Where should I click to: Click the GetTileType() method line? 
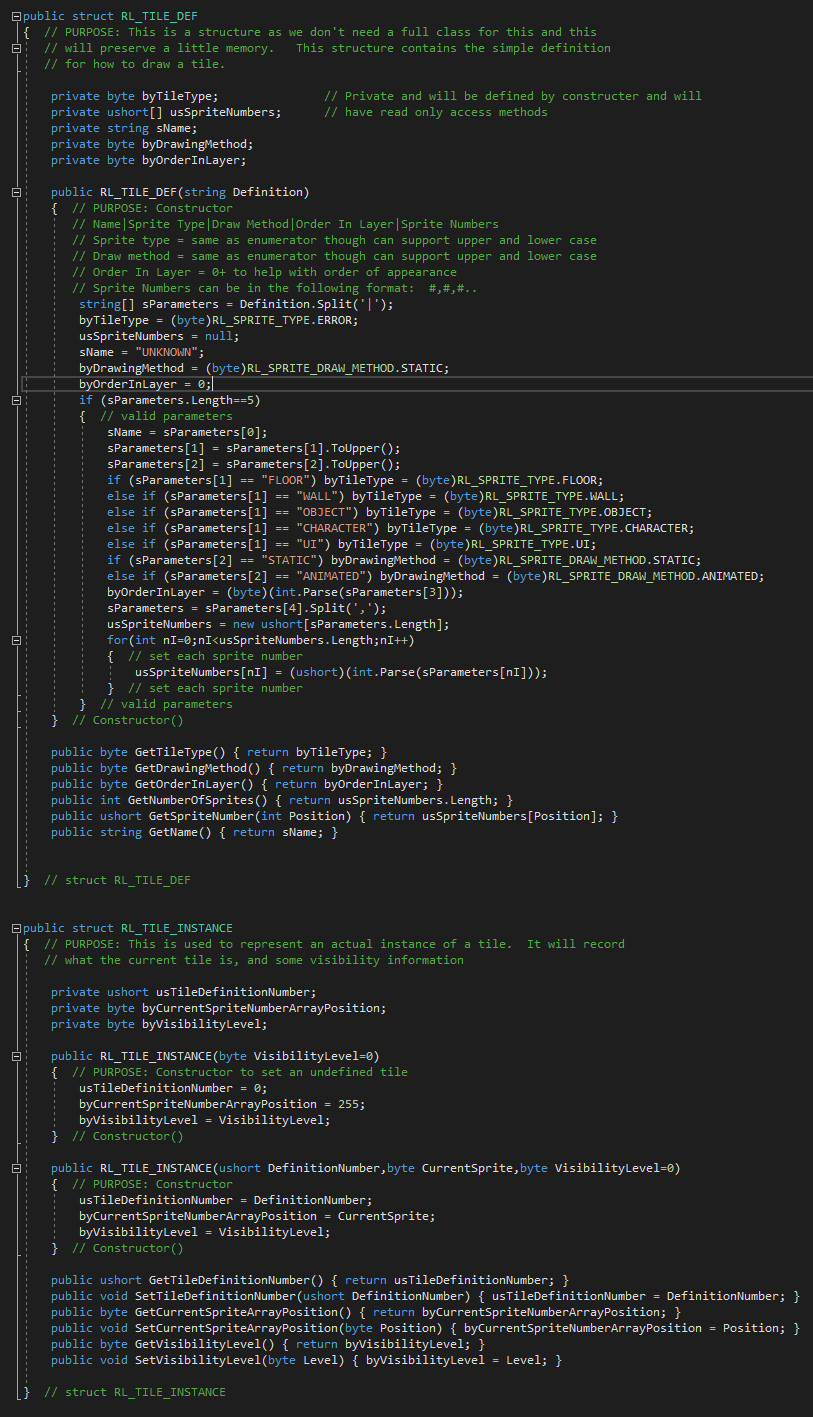pos(219,752)
